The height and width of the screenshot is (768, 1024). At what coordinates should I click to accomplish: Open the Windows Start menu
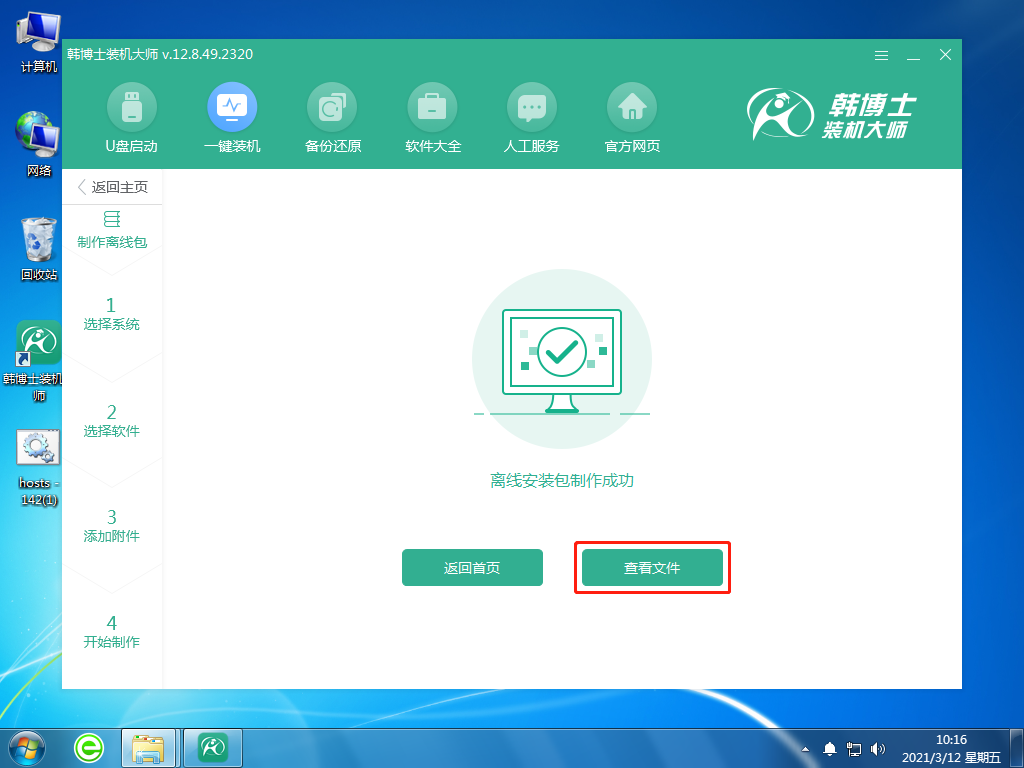tap(27, 746)
